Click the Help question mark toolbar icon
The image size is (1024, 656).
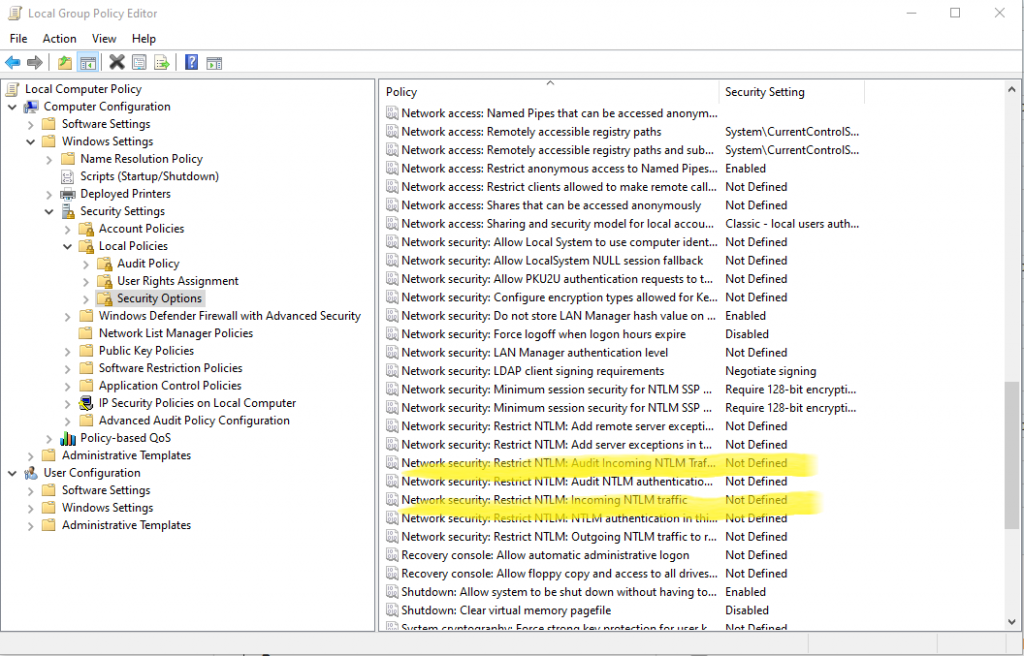[192, 62]
